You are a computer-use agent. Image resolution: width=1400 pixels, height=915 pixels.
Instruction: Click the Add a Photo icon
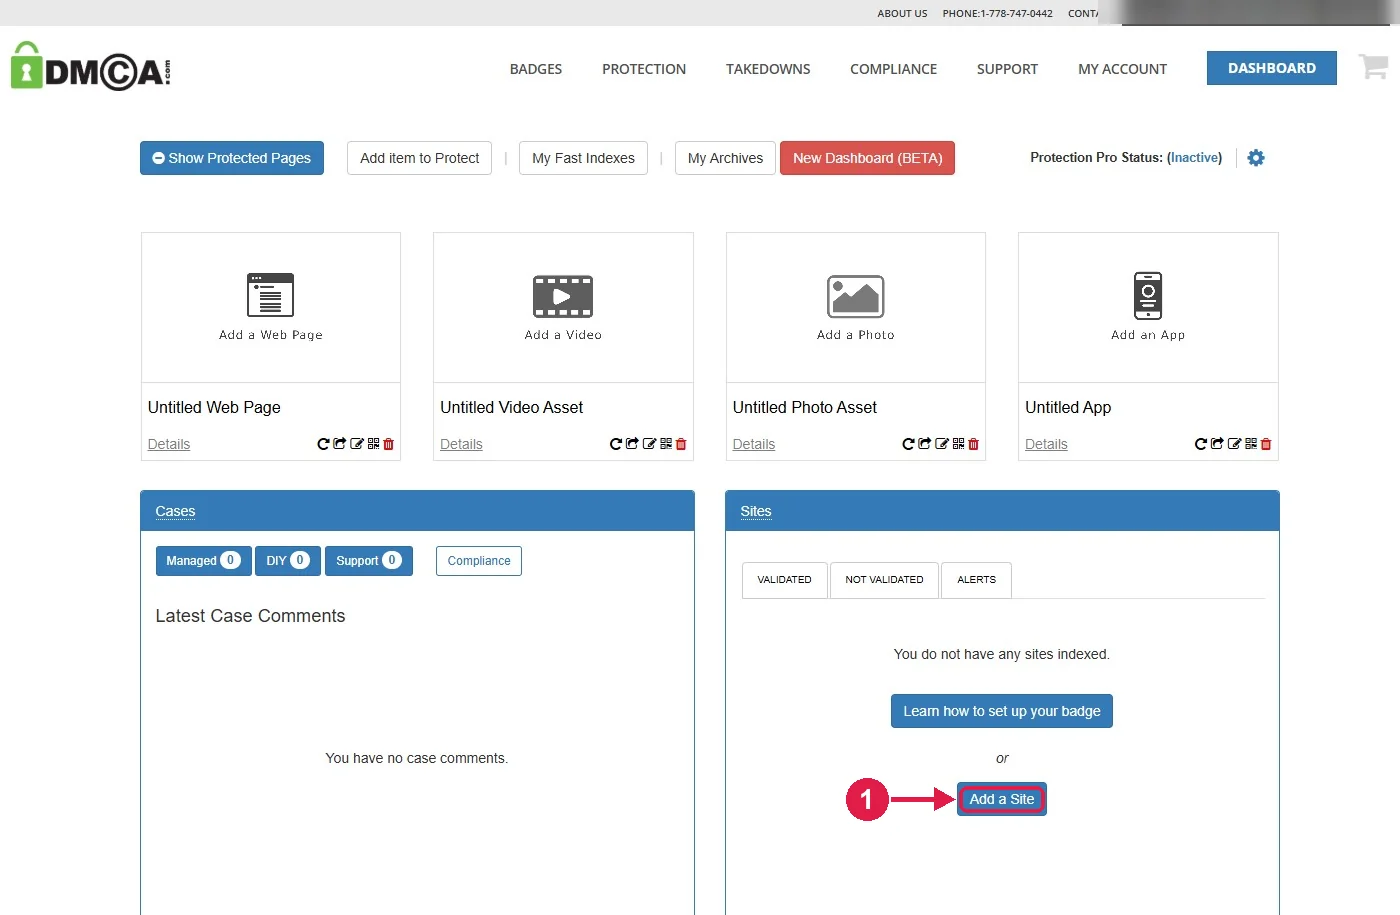(856, 296)
